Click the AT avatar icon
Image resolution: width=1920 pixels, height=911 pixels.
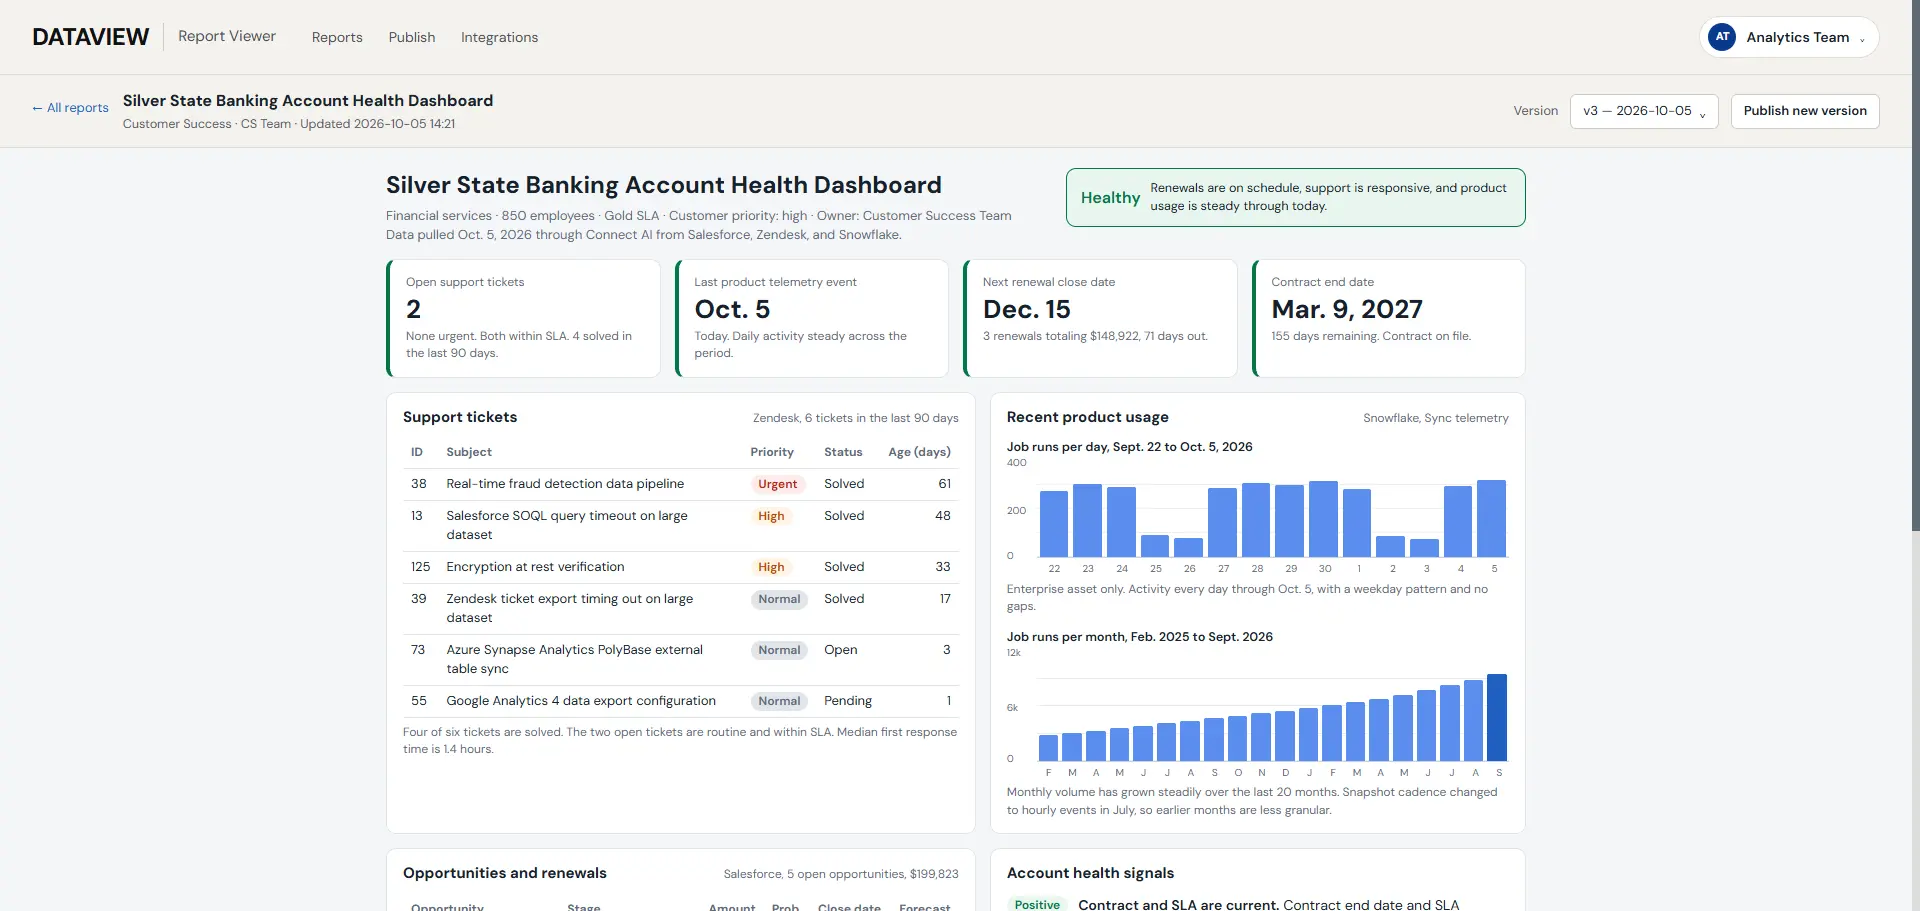[x=1722, y=37]
